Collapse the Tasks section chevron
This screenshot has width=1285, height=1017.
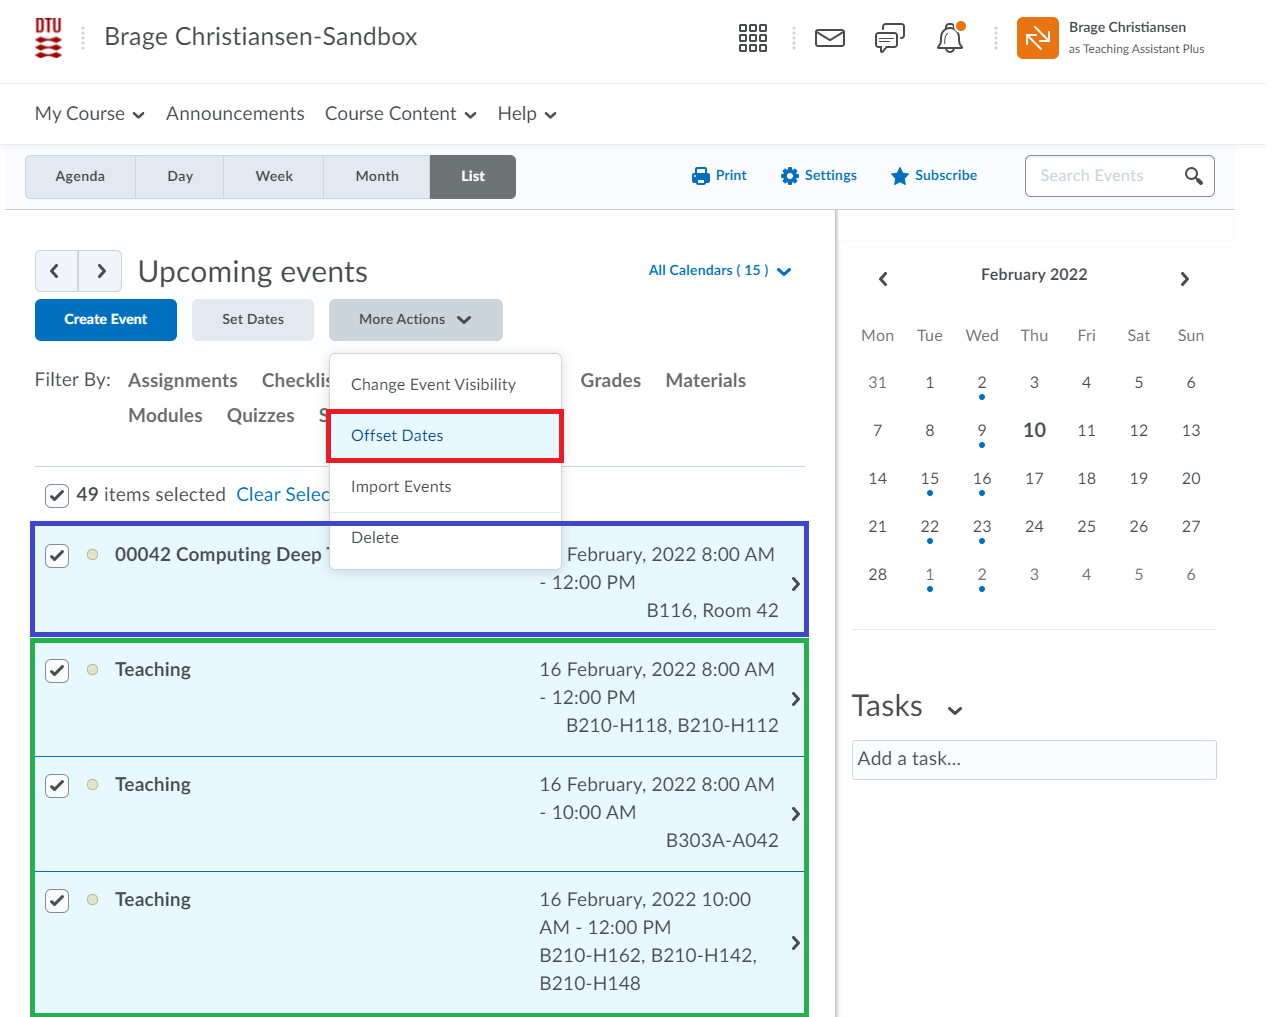[x=955, y=710]
